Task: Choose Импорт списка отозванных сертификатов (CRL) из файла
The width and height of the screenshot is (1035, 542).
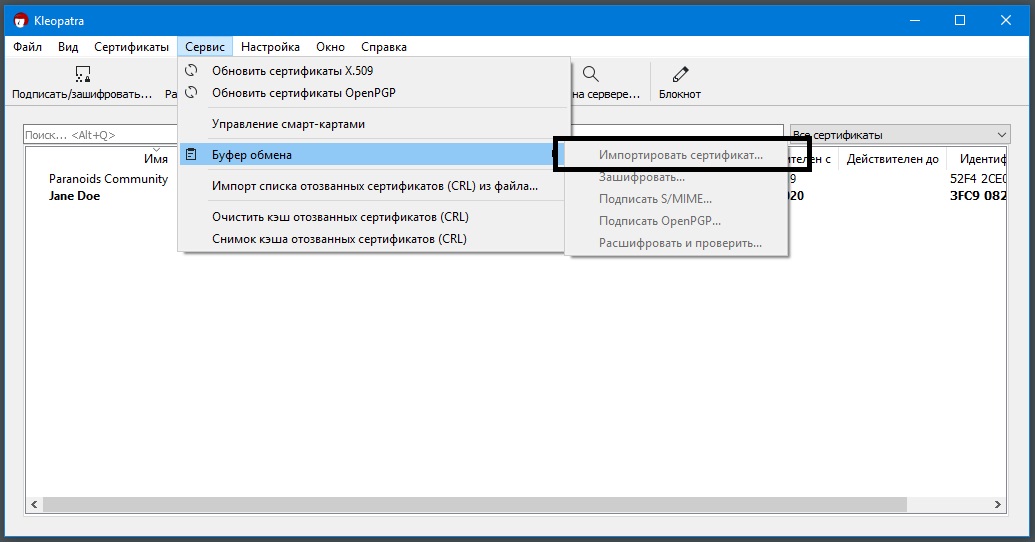Action: pos(373,186)
